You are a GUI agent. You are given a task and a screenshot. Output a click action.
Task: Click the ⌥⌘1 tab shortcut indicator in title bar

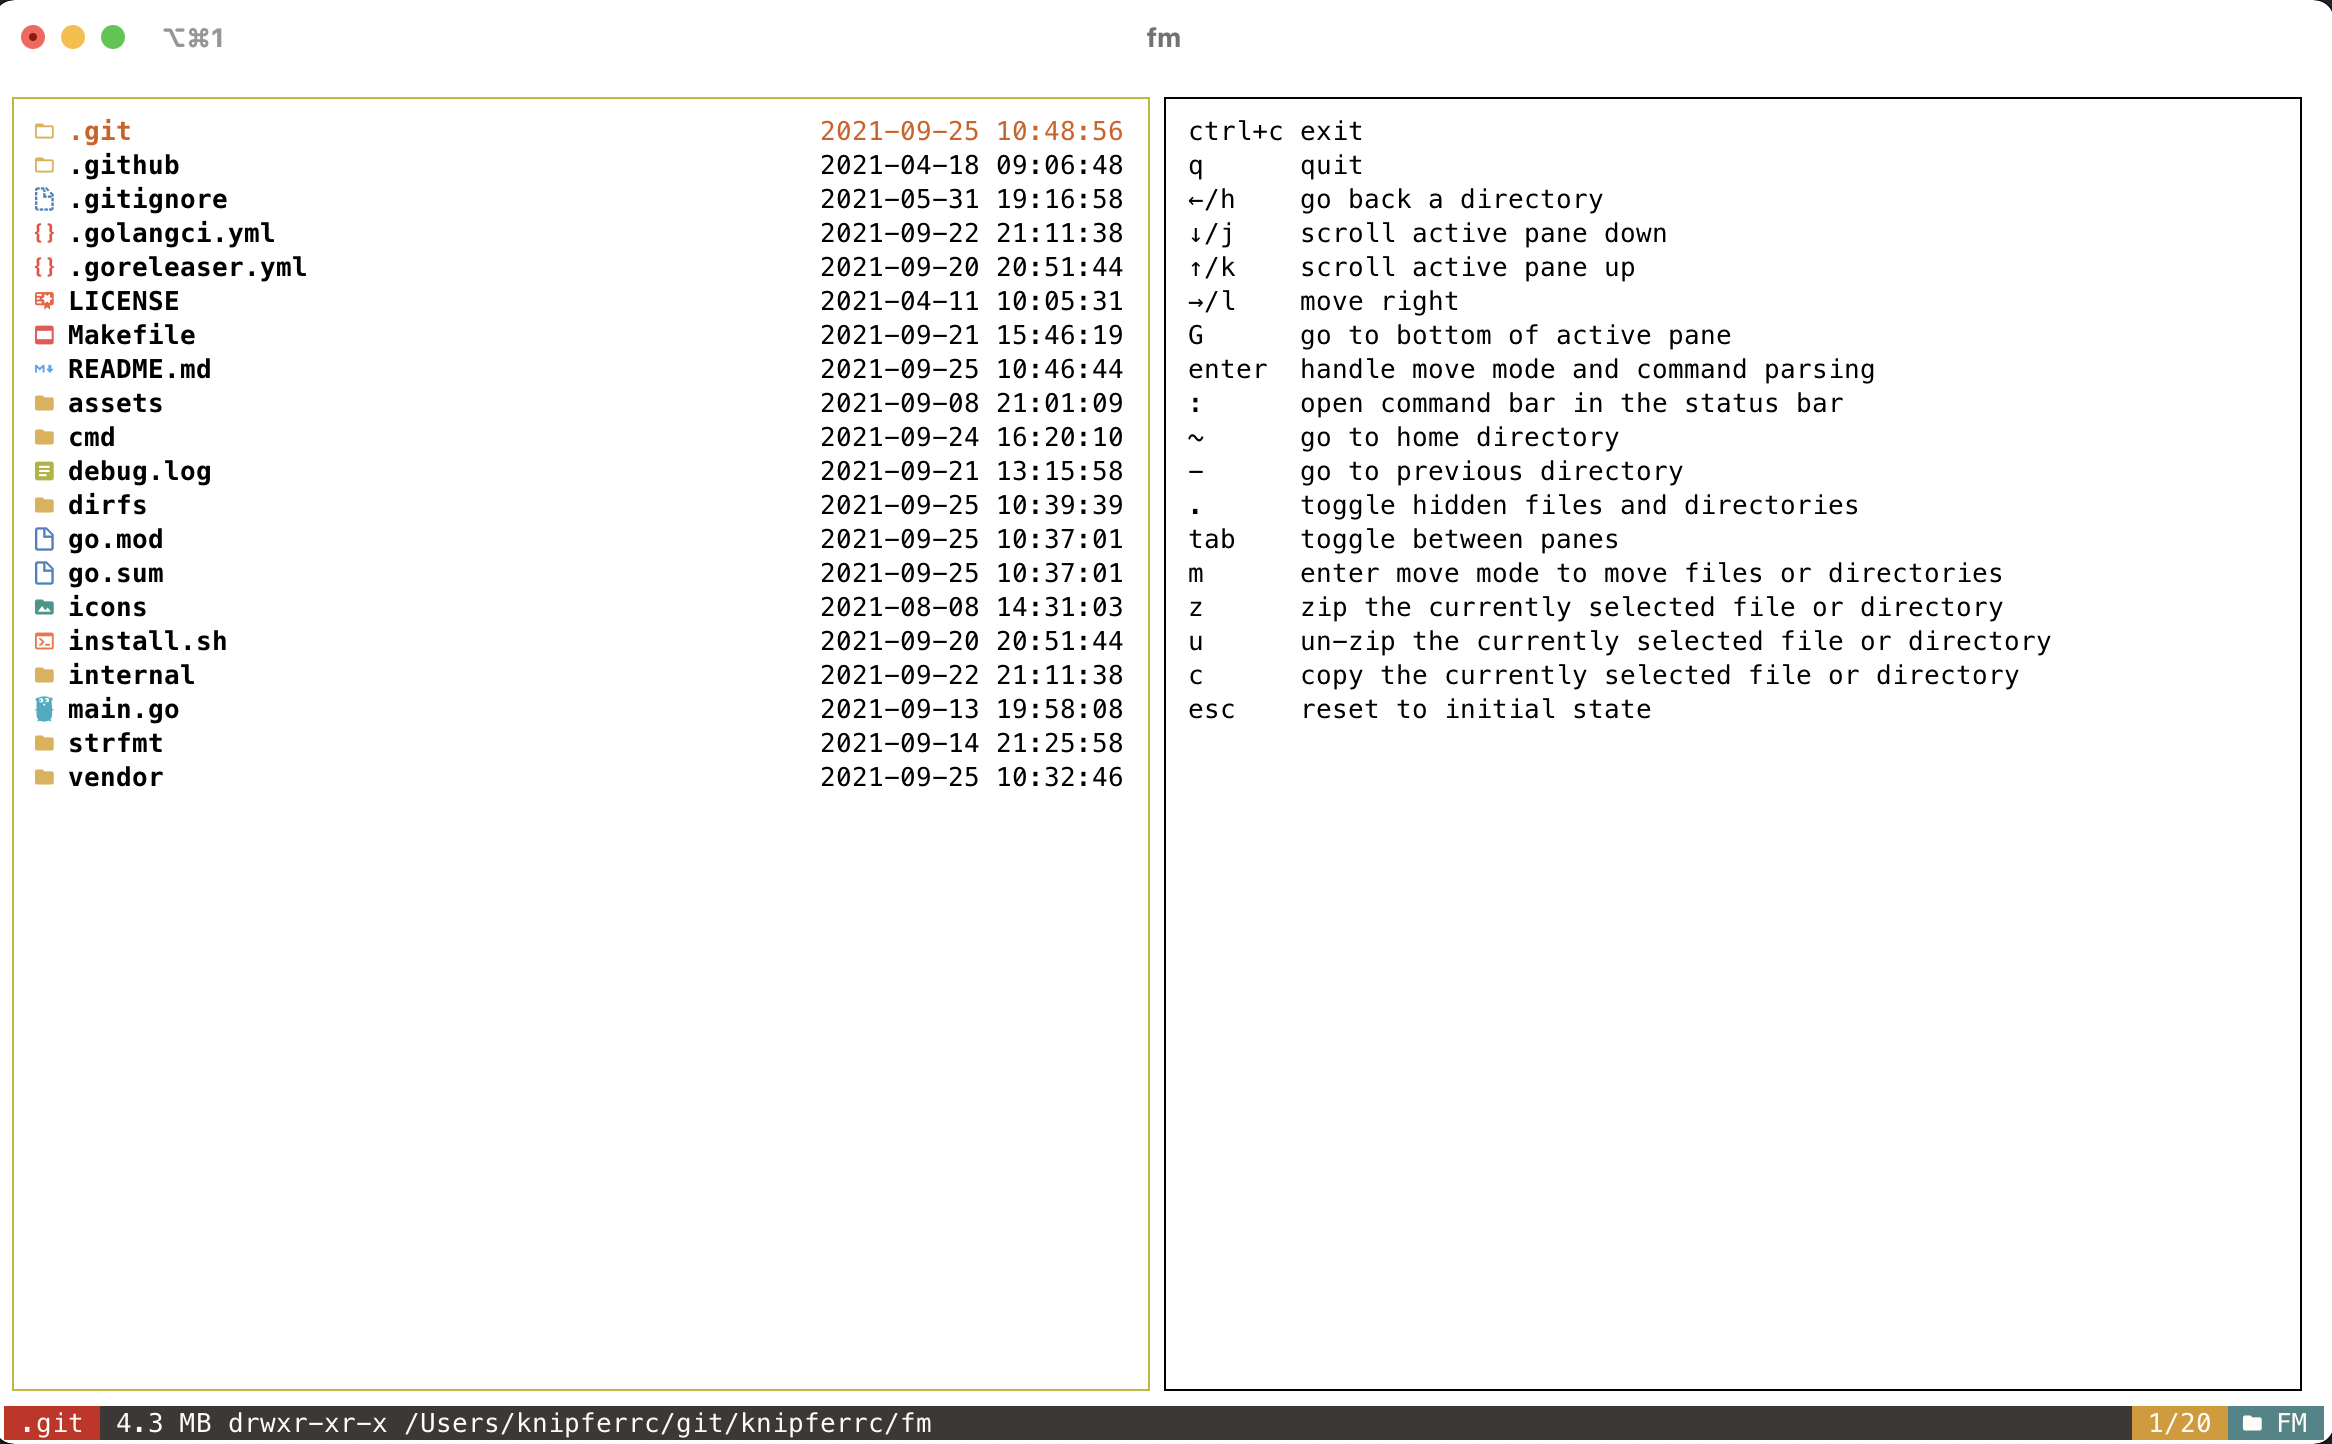click(x=193, y=38)
